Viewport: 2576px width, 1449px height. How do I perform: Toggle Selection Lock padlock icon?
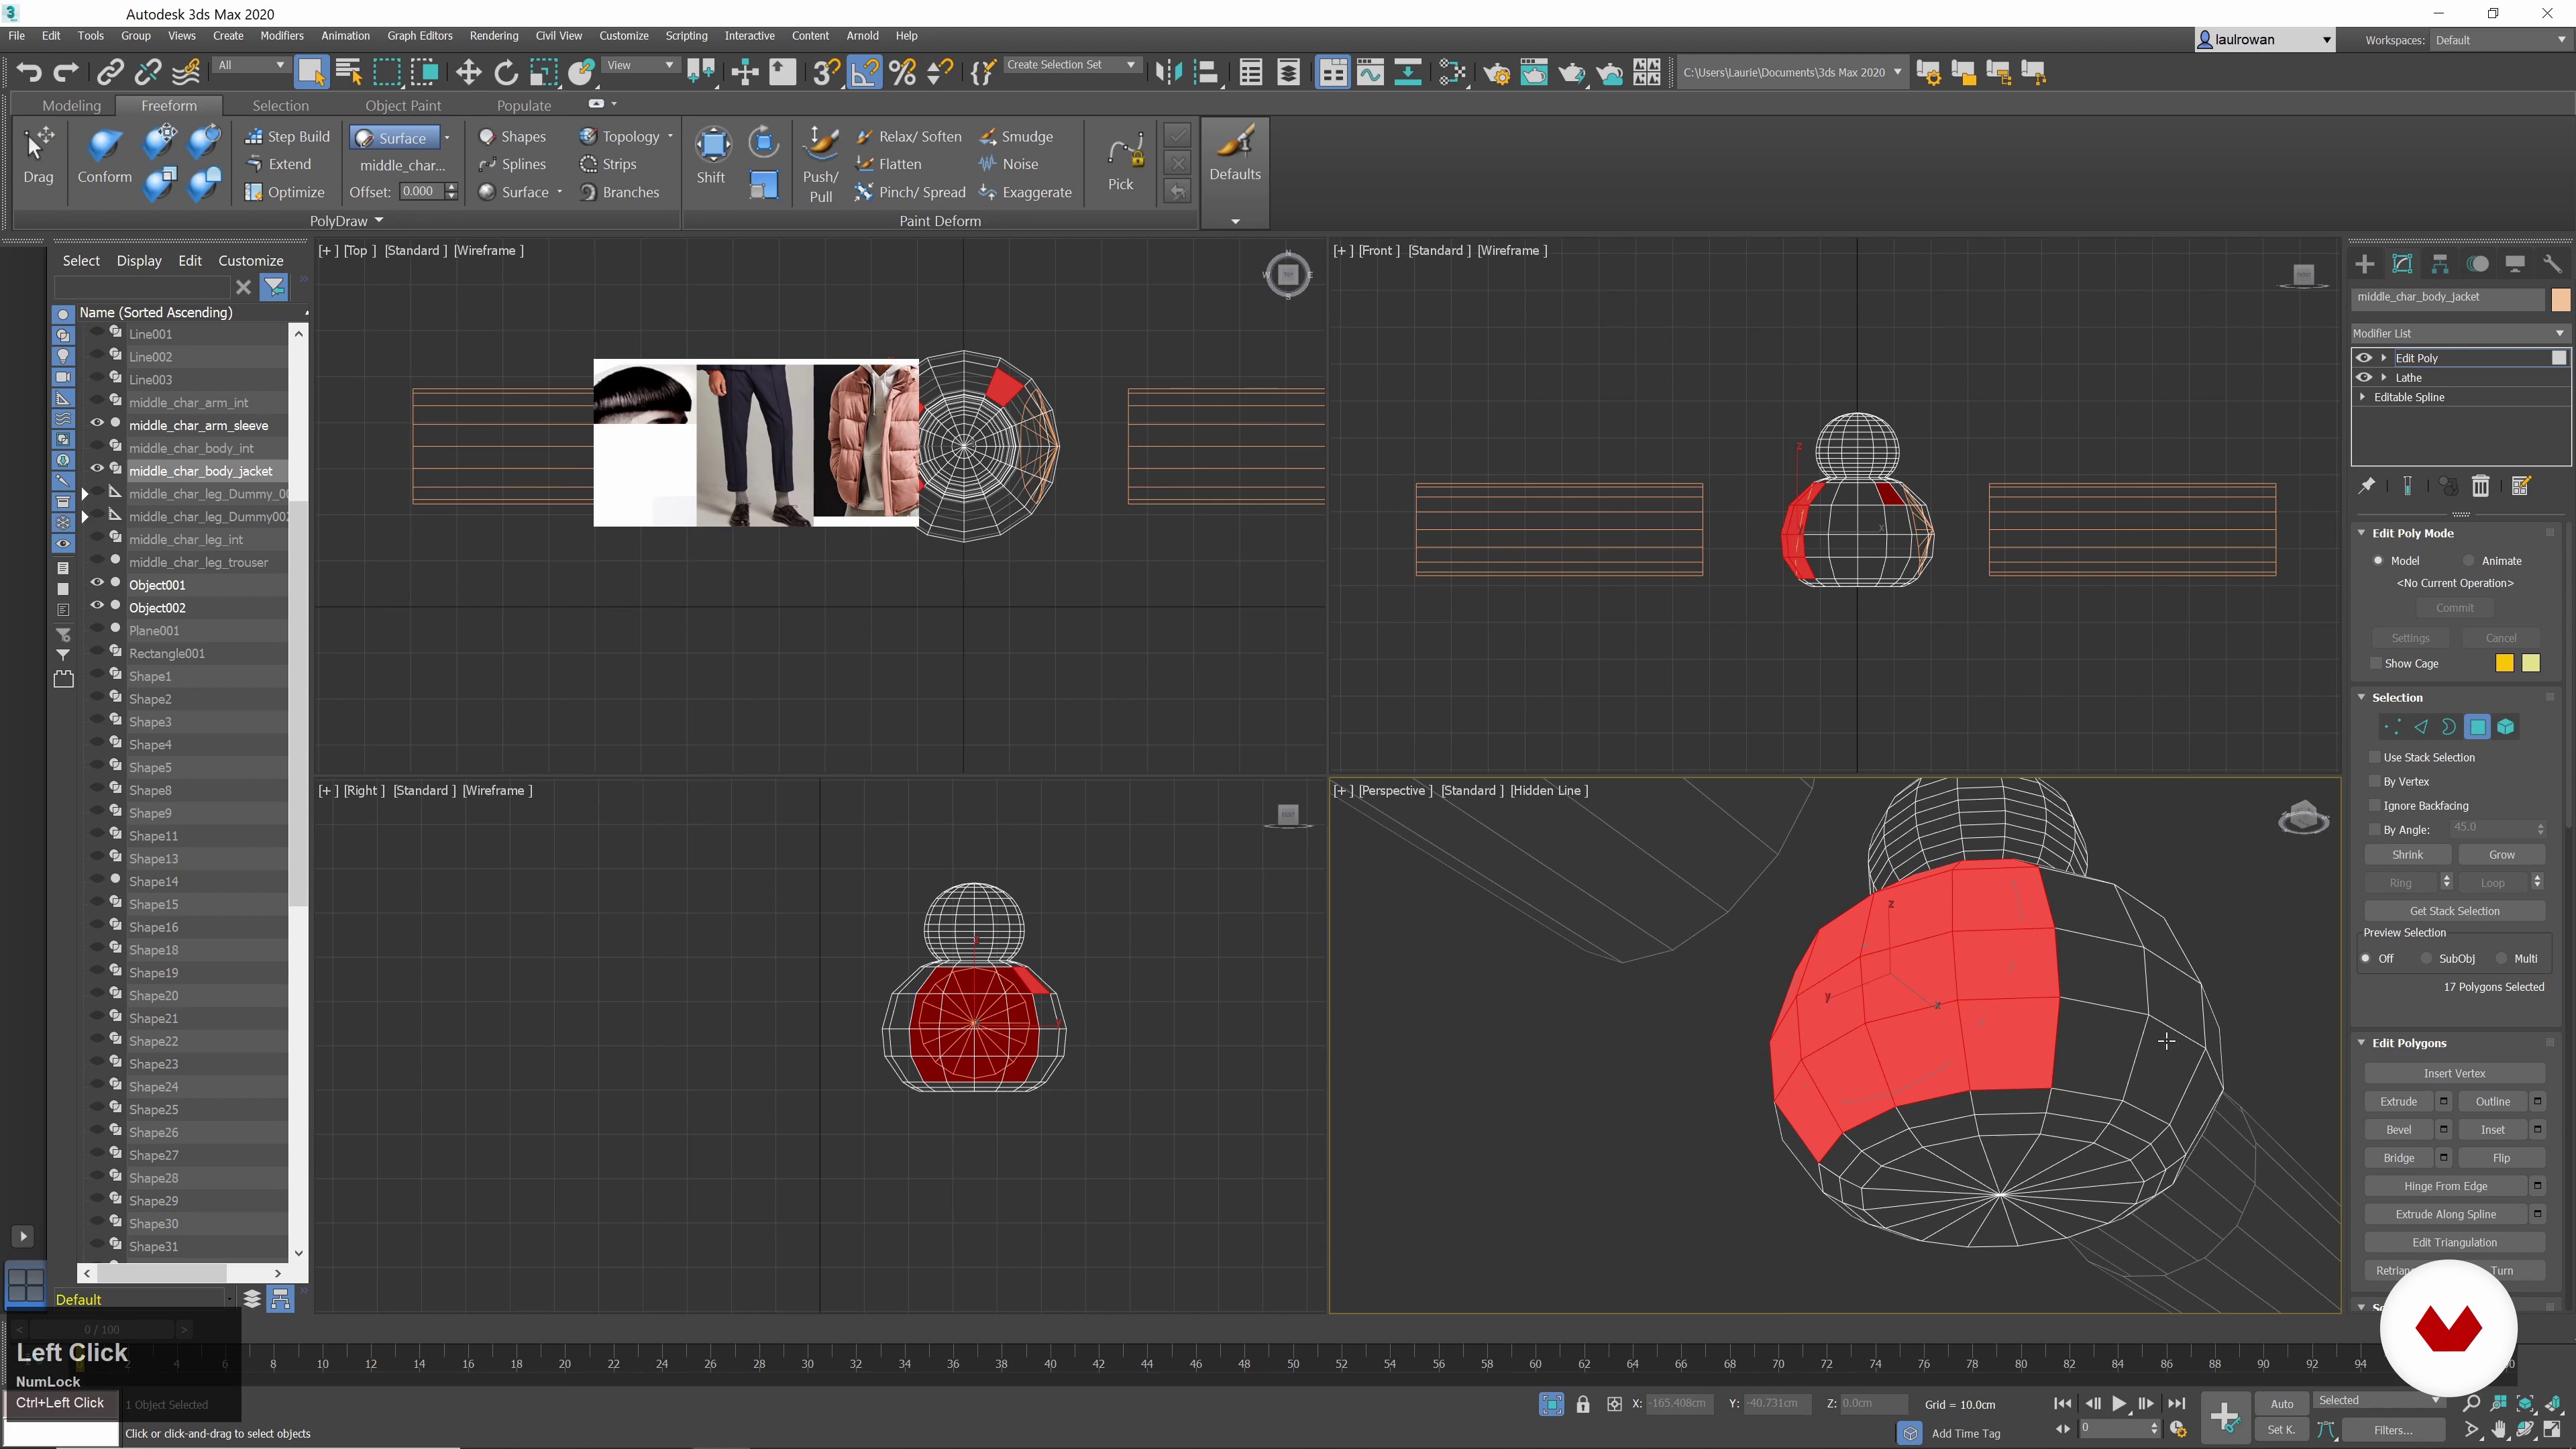[1583, 1404]
